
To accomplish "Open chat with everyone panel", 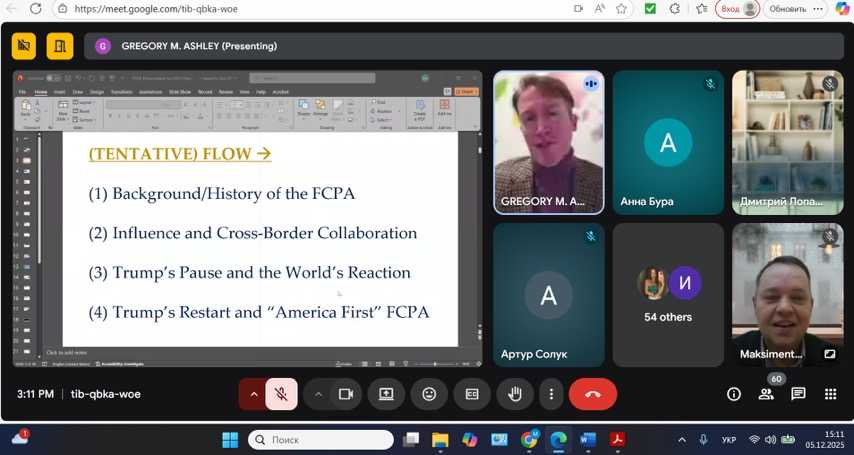I will click(x=798, y=394).
